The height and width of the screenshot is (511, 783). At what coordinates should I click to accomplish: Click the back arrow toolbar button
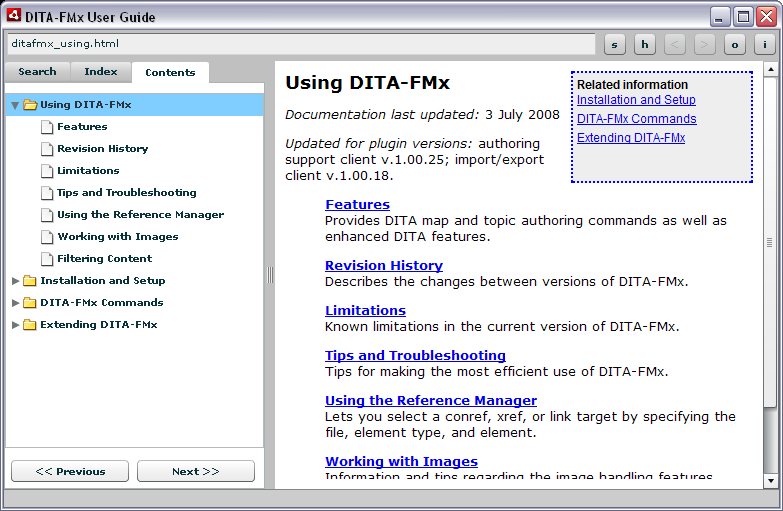coord(675,44)
